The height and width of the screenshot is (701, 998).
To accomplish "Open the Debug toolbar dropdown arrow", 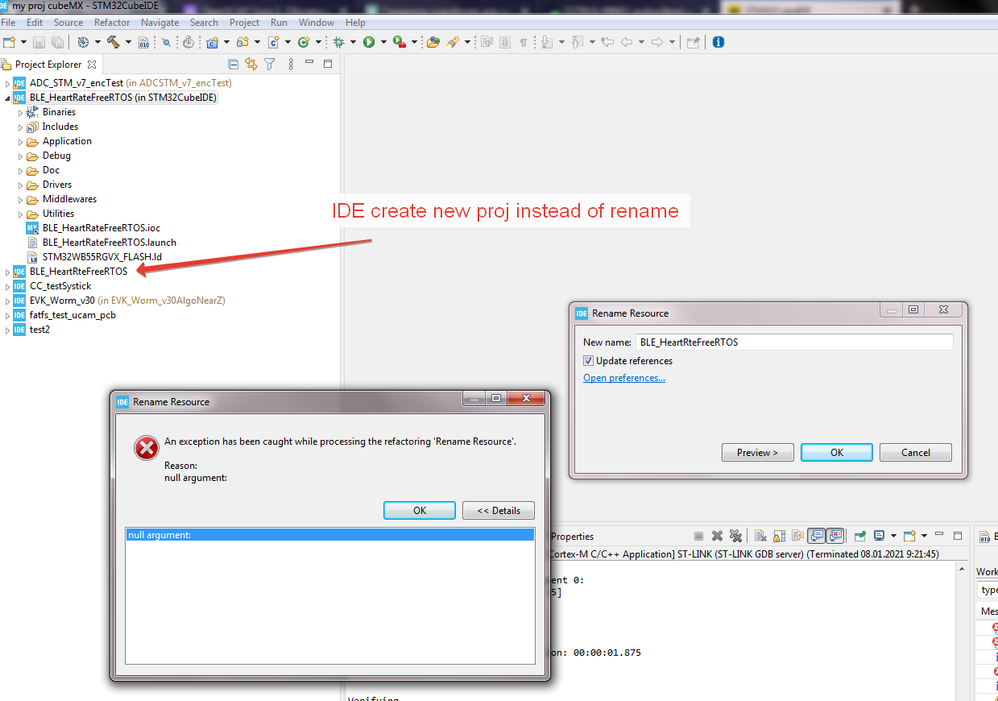I will 353,42.
